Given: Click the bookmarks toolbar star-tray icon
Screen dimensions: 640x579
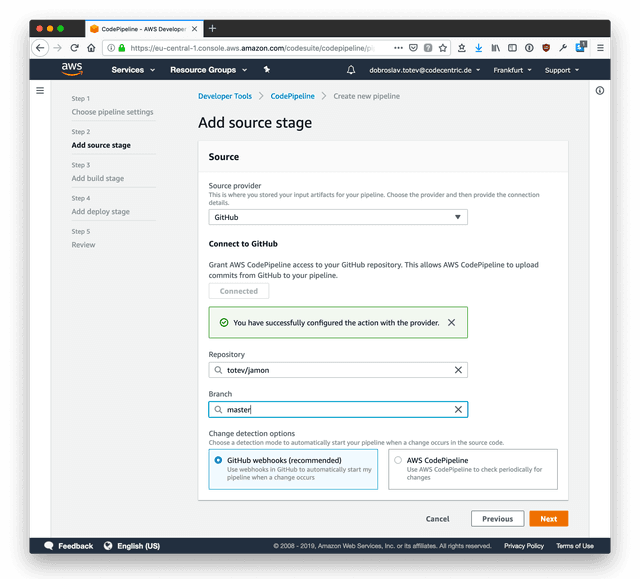Looking at the screenshot, I should 462,48.
